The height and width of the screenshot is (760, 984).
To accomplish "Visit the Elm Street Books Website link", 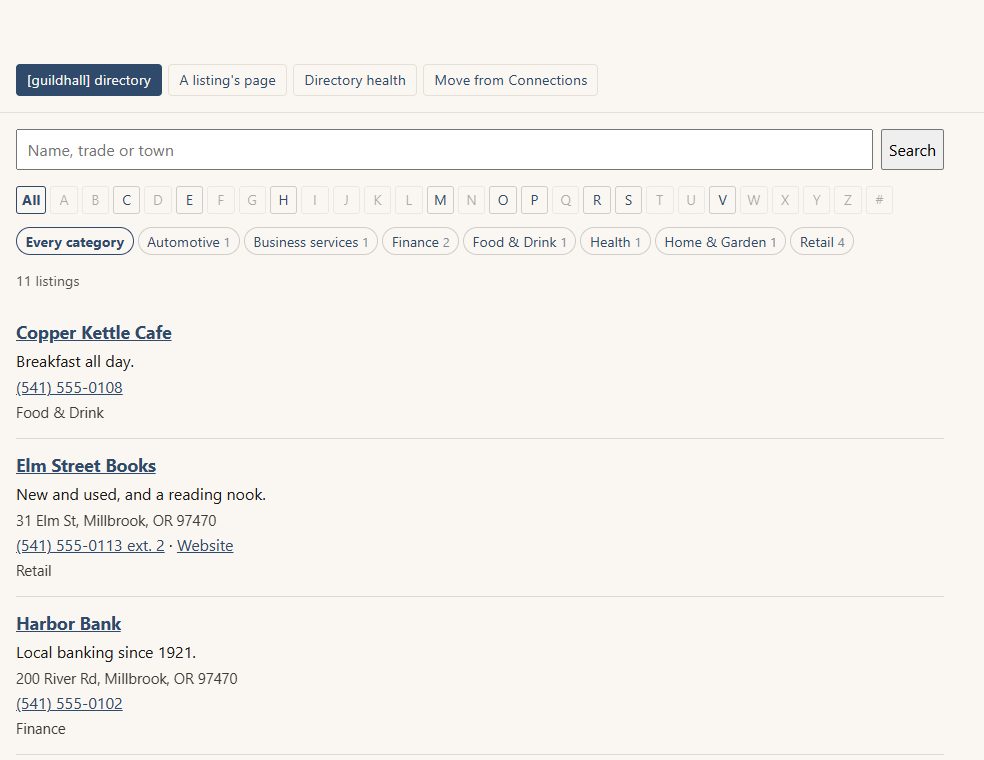I will pyautogui.click(x=205, y=546).
